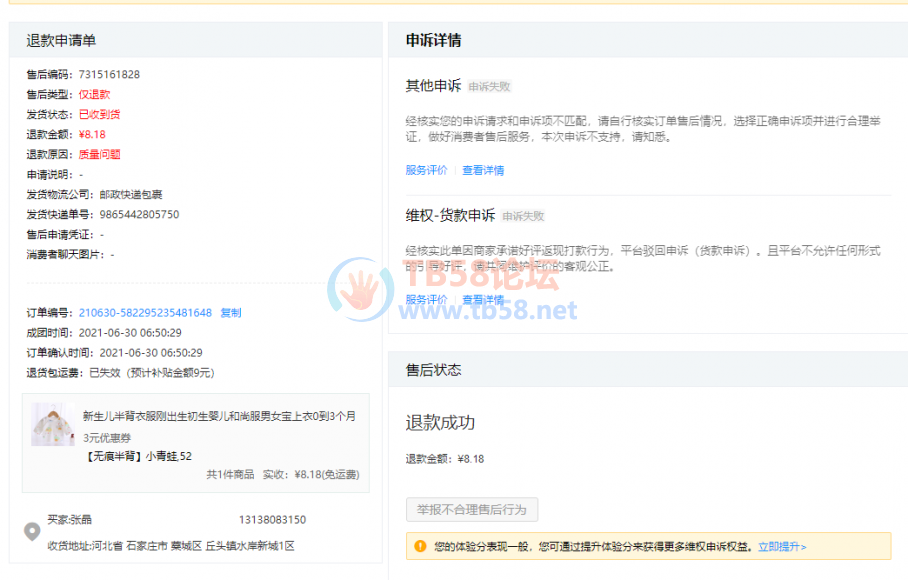The image size is (908, 580).
Task: Click 申诉失败 tag beside 维权-货款申诉
Action: (x=523, y=216)
